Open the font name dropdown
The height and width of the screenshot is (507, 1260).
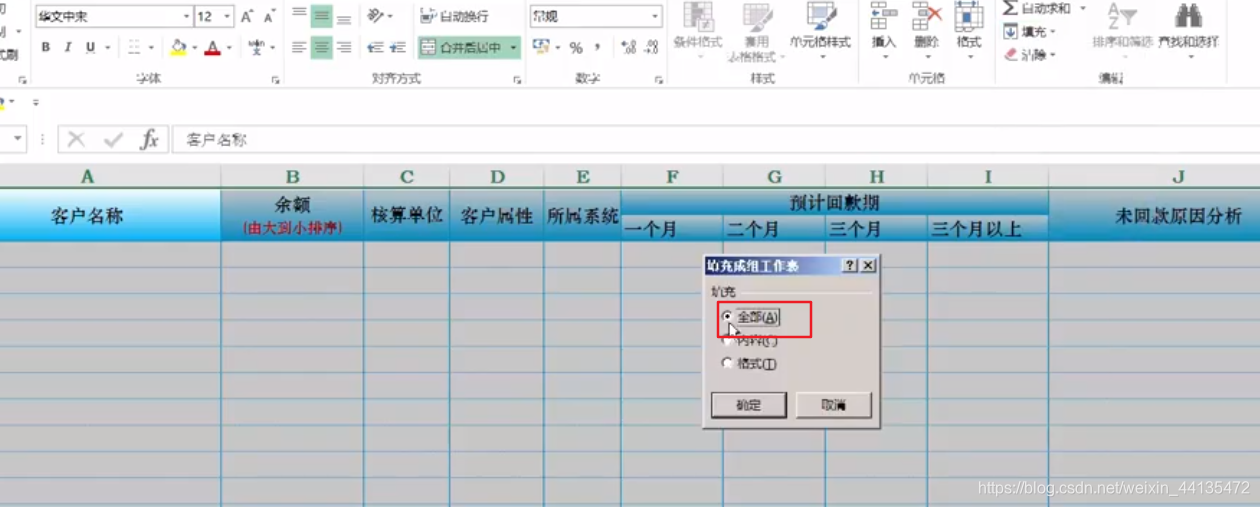pyautogui.click(x=186, y=17)
